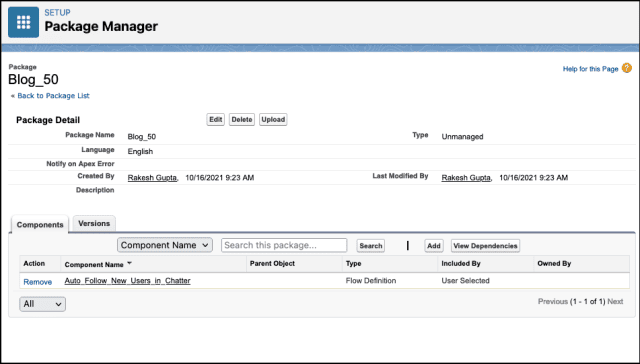Click the Edit package button

216,120
